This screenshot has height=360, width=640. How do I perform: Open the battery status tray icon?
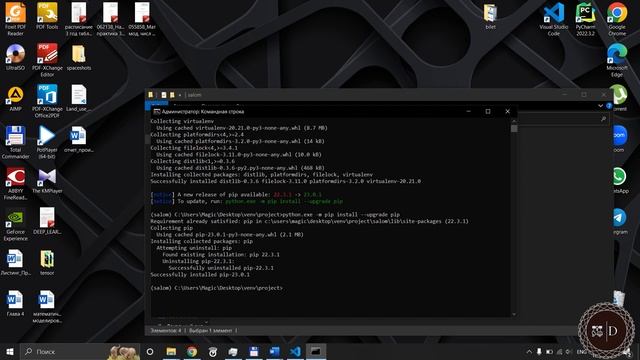coord(549,351)
